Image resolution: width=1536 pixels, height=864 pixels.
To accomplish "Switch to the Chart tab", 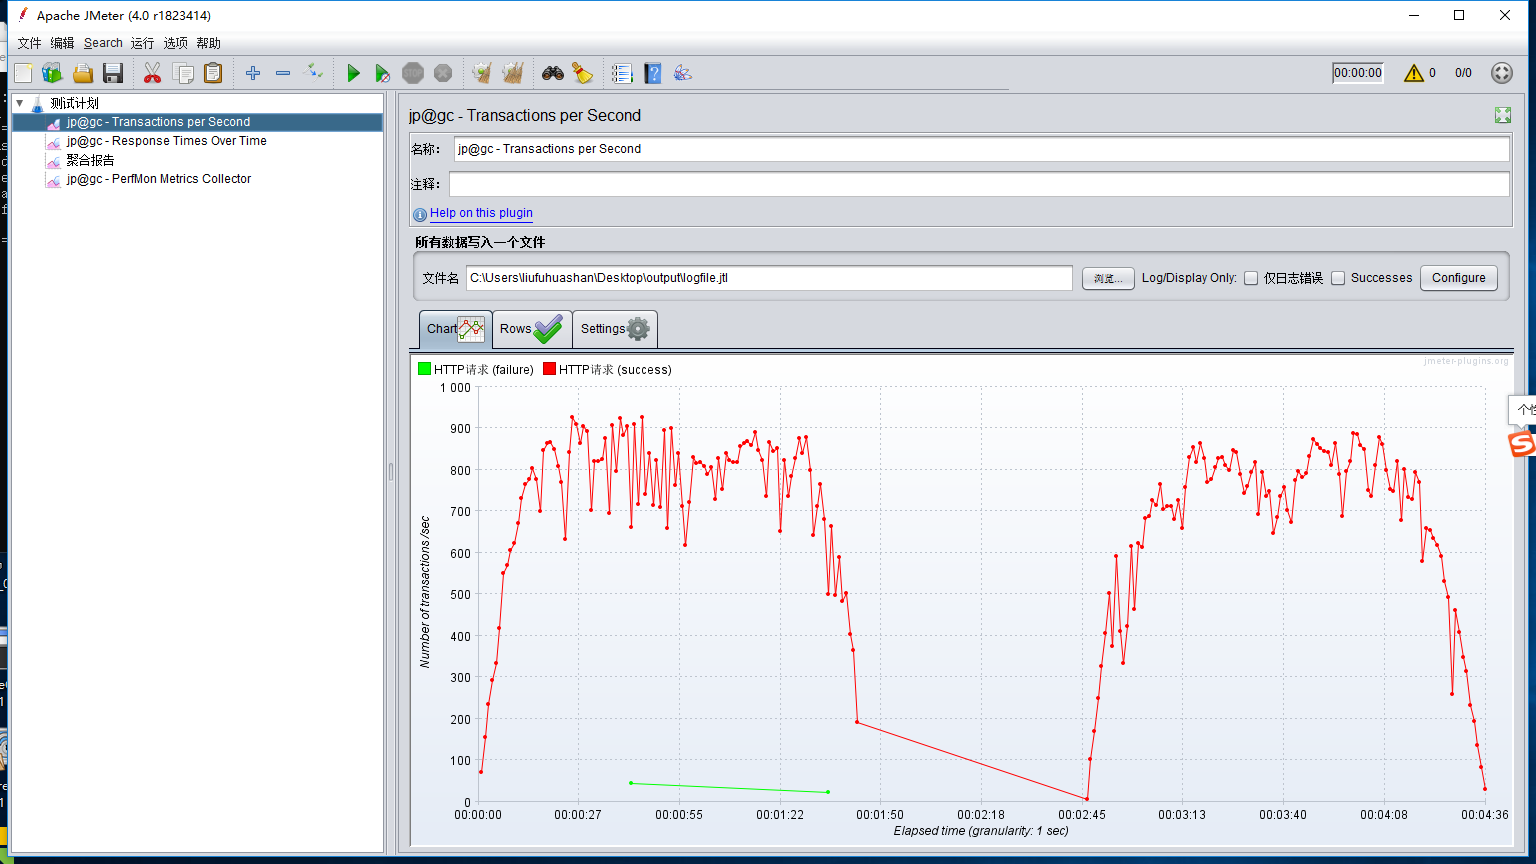I will pyautogui.click(x=456, y=329).
